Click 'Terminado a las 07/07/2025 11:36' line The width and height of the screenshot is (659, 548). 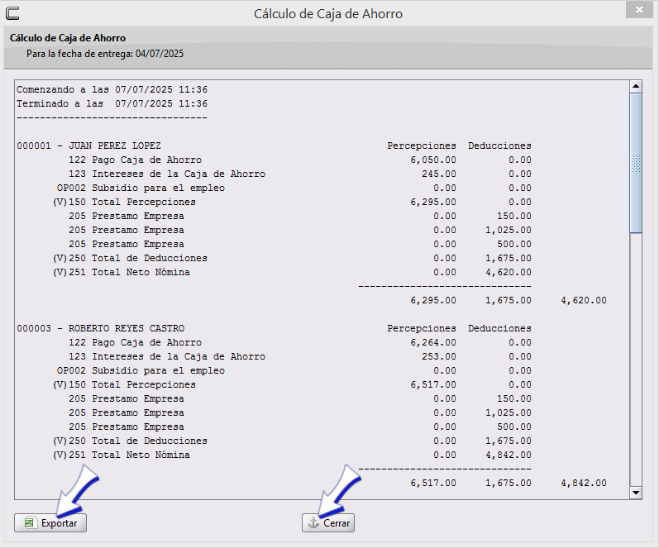click(112, 103)
